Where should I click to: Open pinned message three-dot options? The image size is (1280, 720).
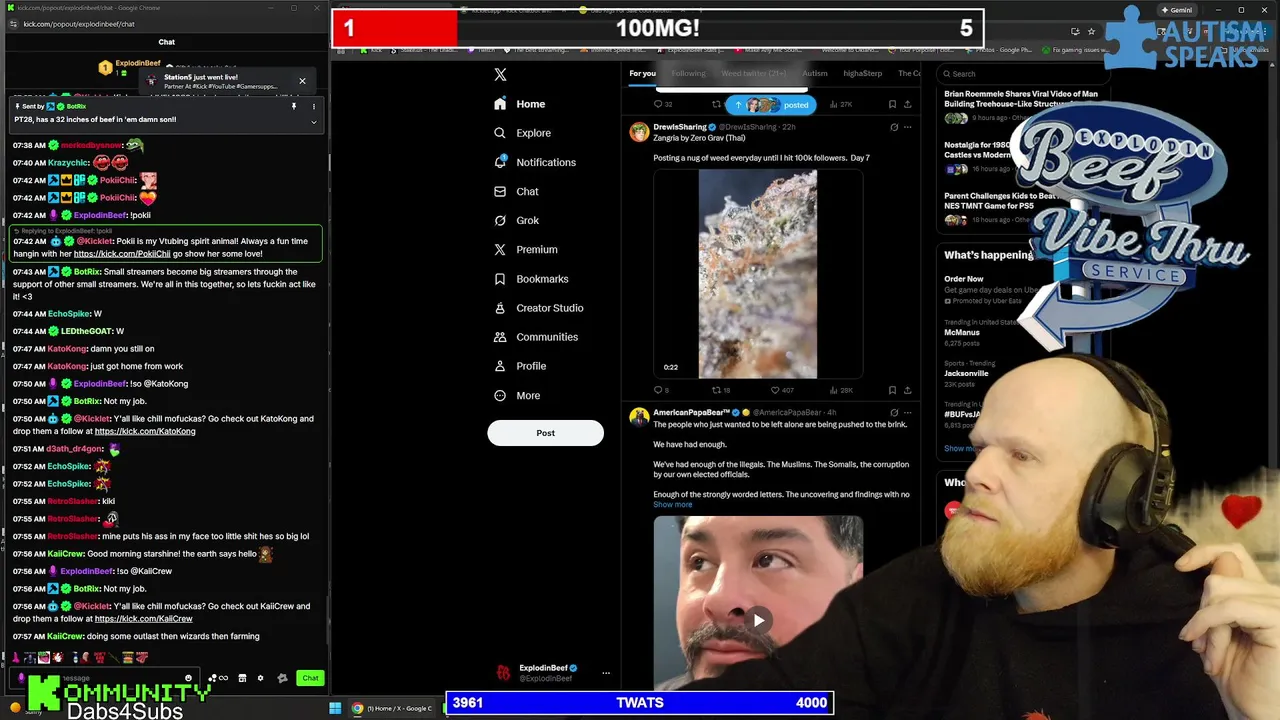pyautogui.click(x=313, y=106)
